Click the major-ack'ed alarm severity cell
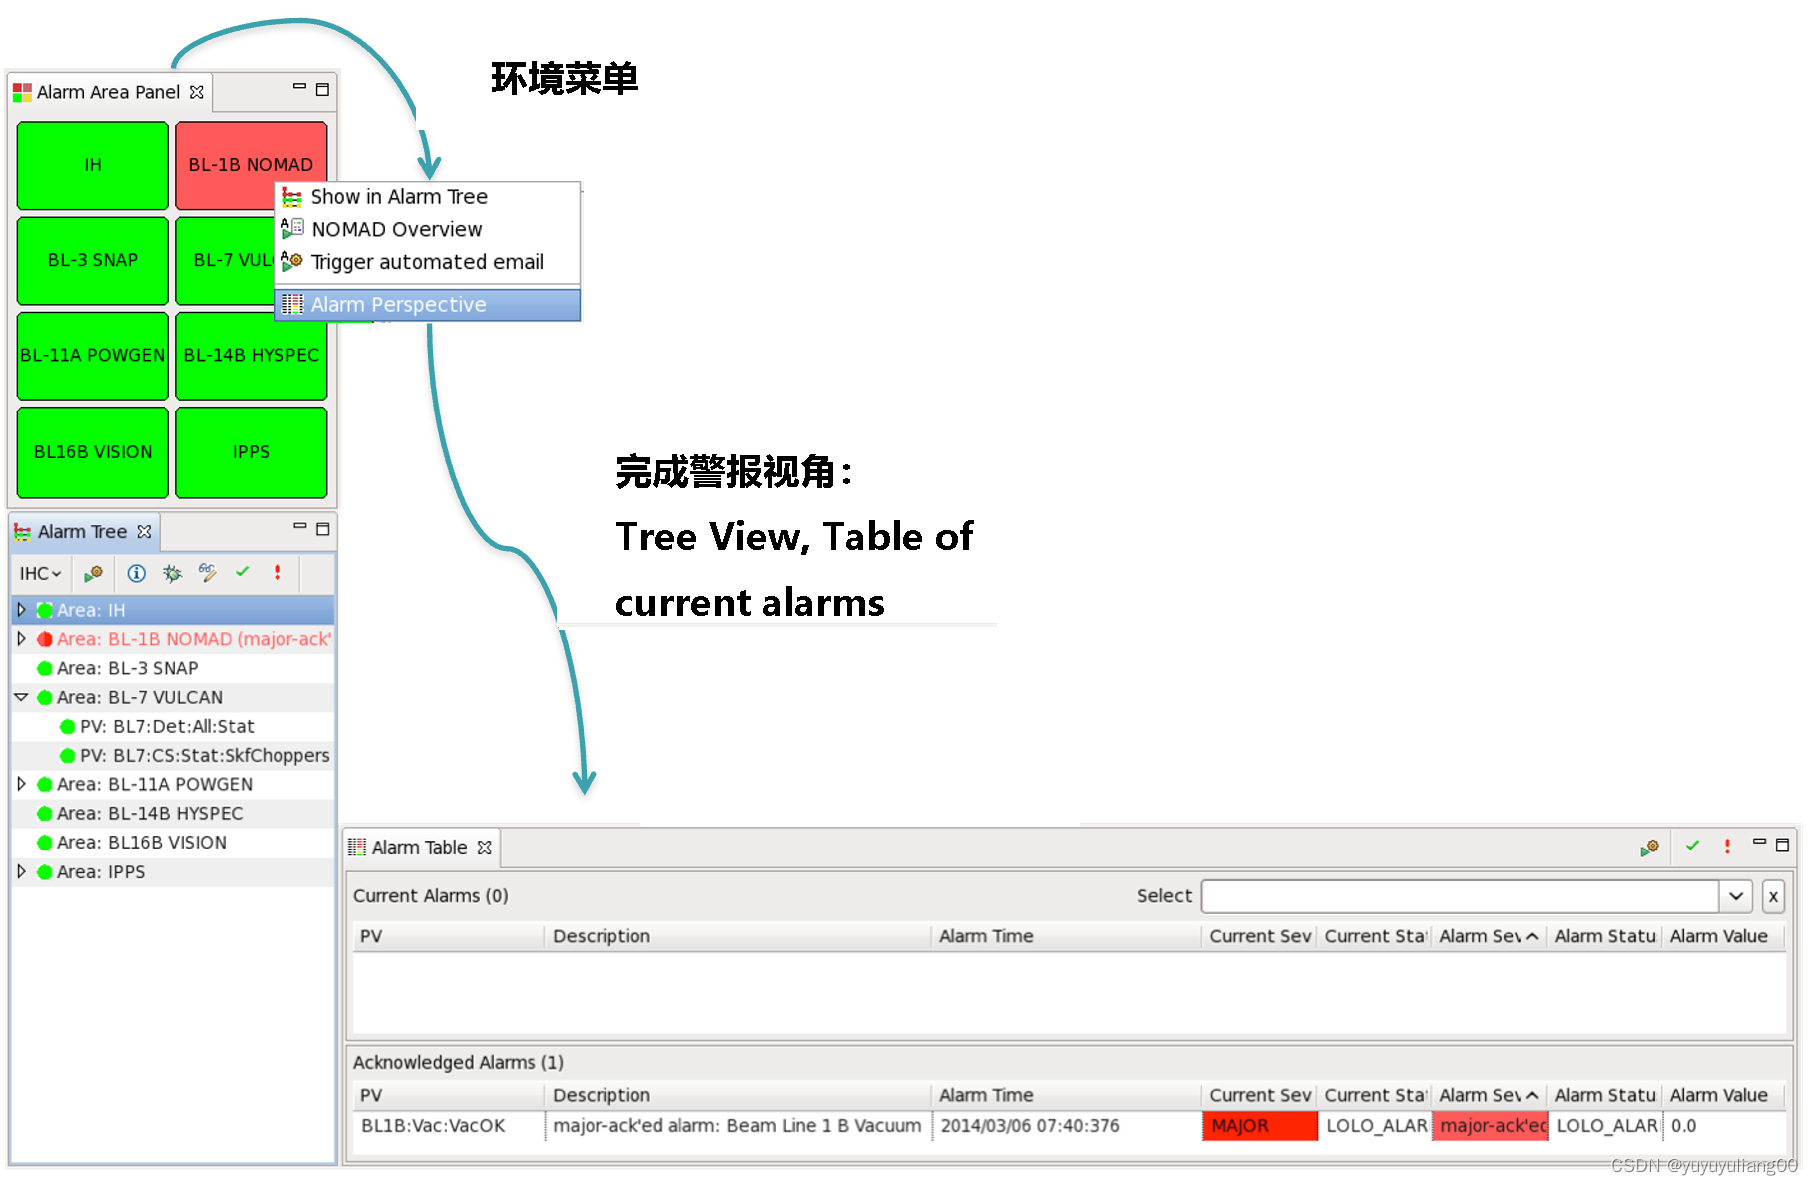The height and width of the screenshot is (1185, 1813). [1490, 1126]
